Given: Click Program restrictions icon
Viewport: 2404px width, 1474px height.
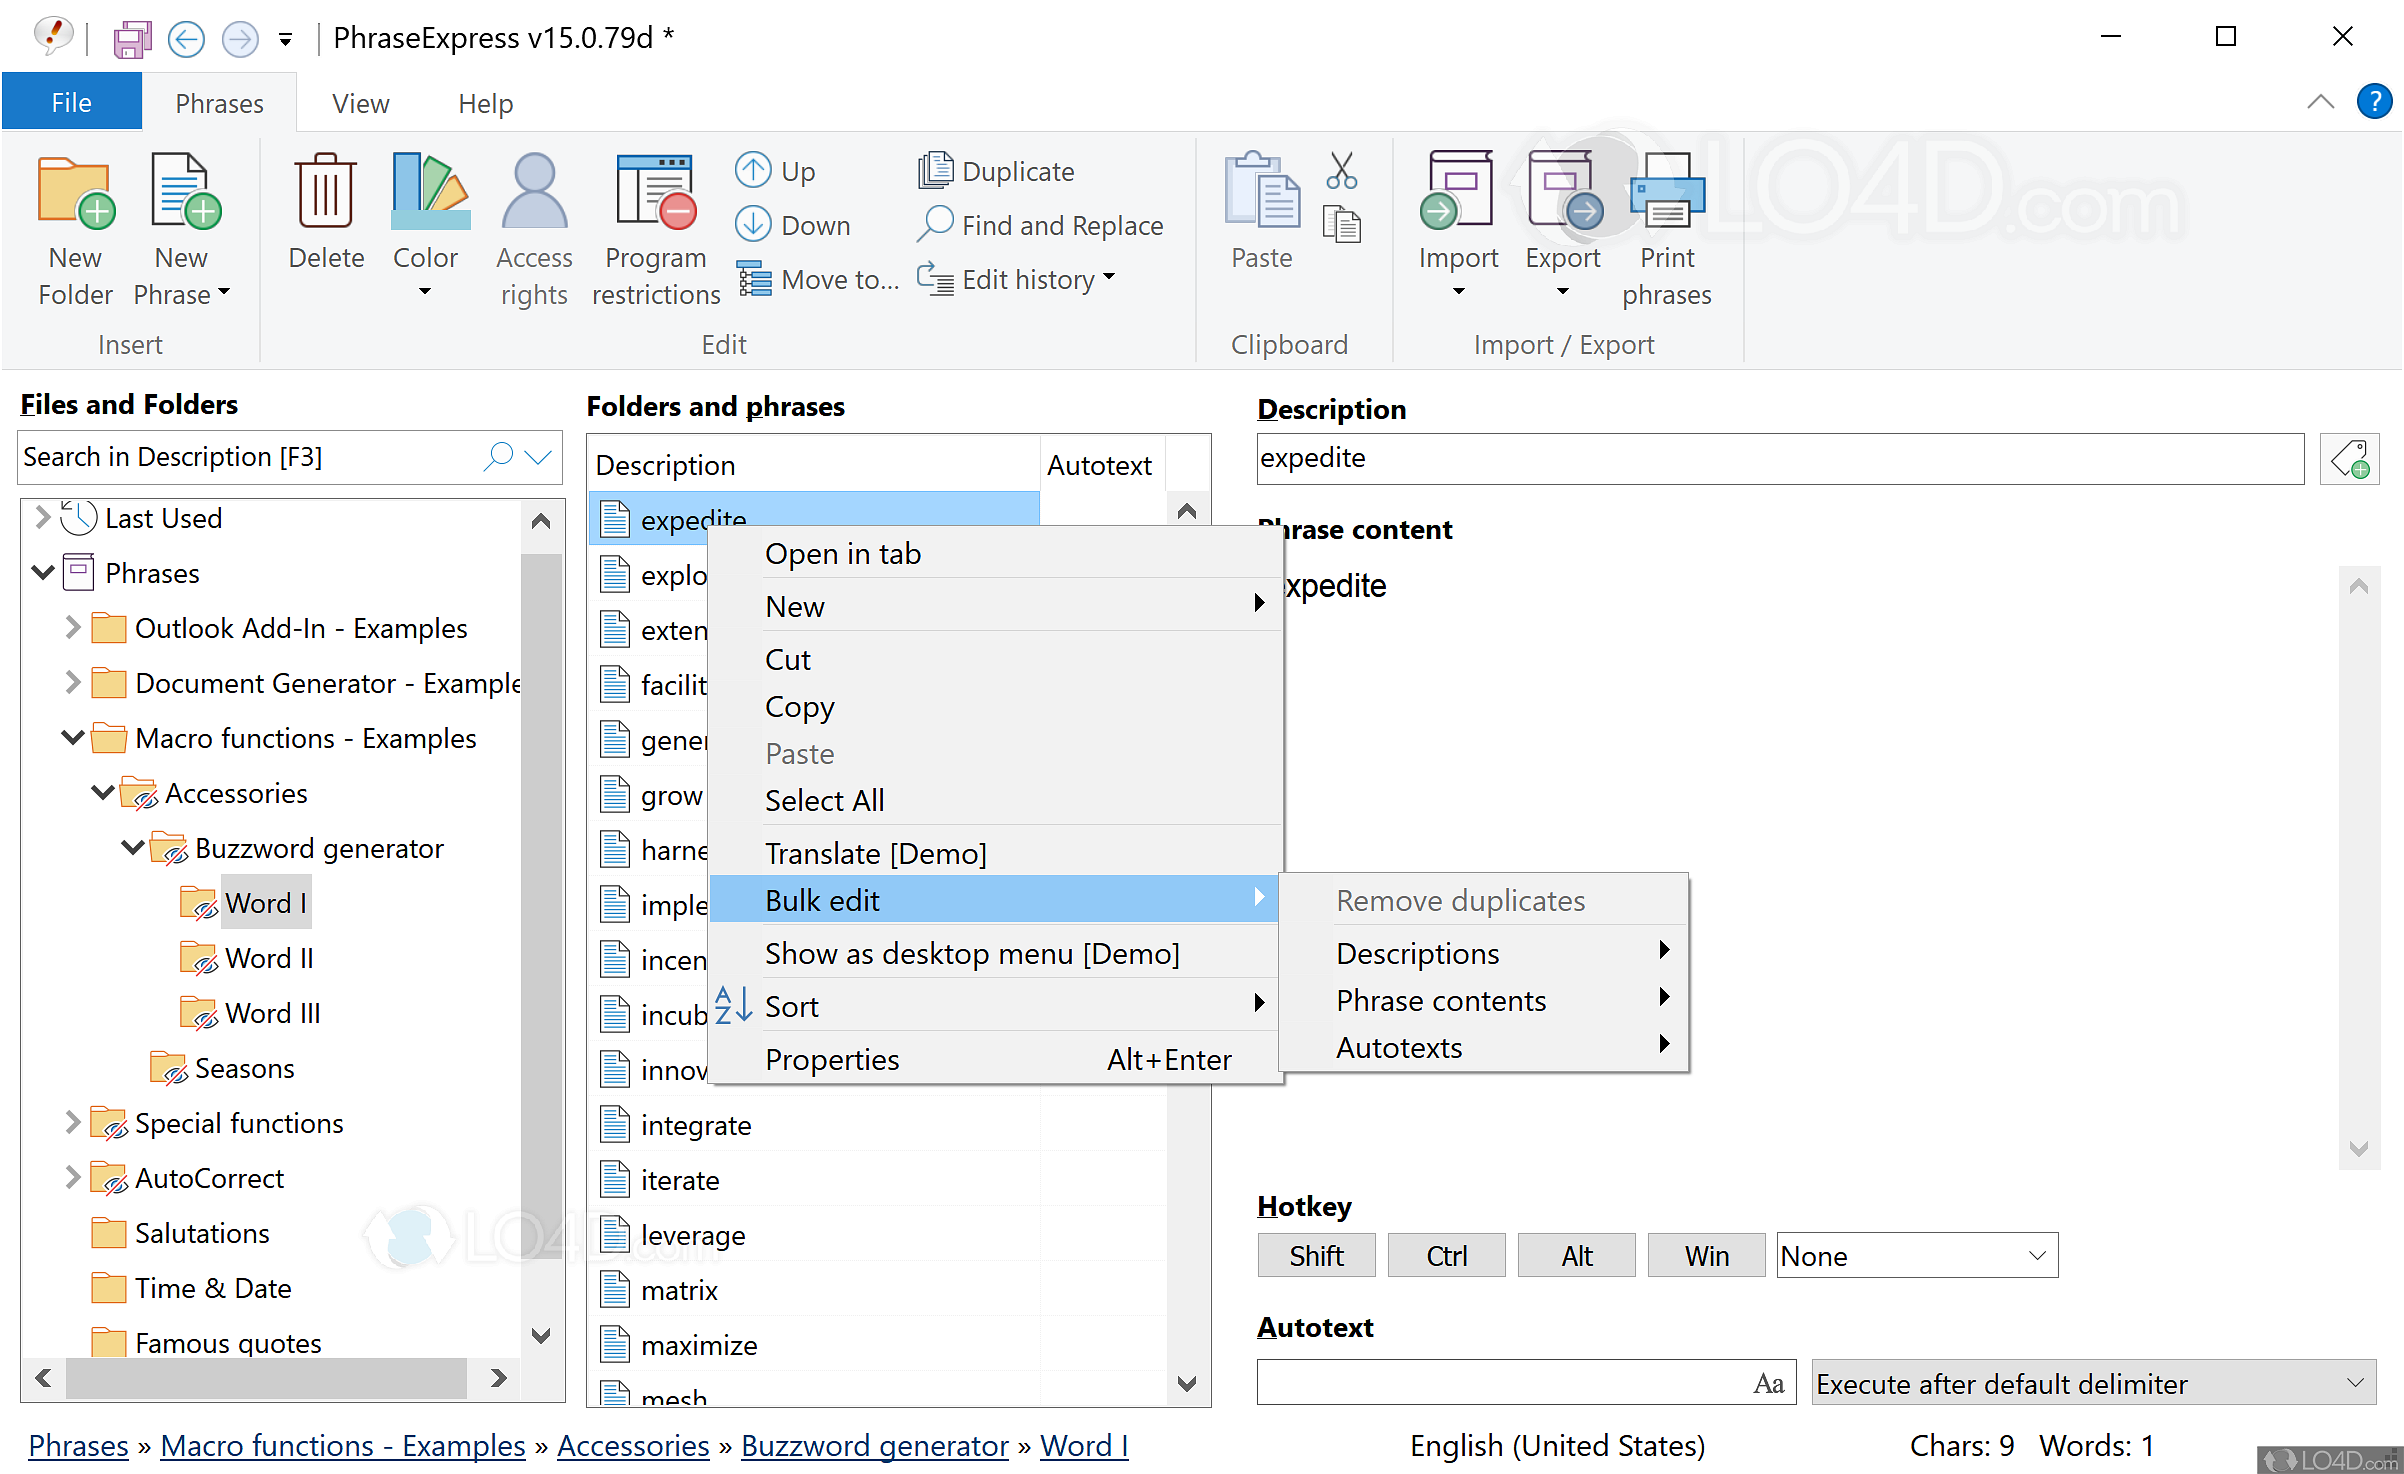Looking at the screenshot, I should [x=655, y=192].
